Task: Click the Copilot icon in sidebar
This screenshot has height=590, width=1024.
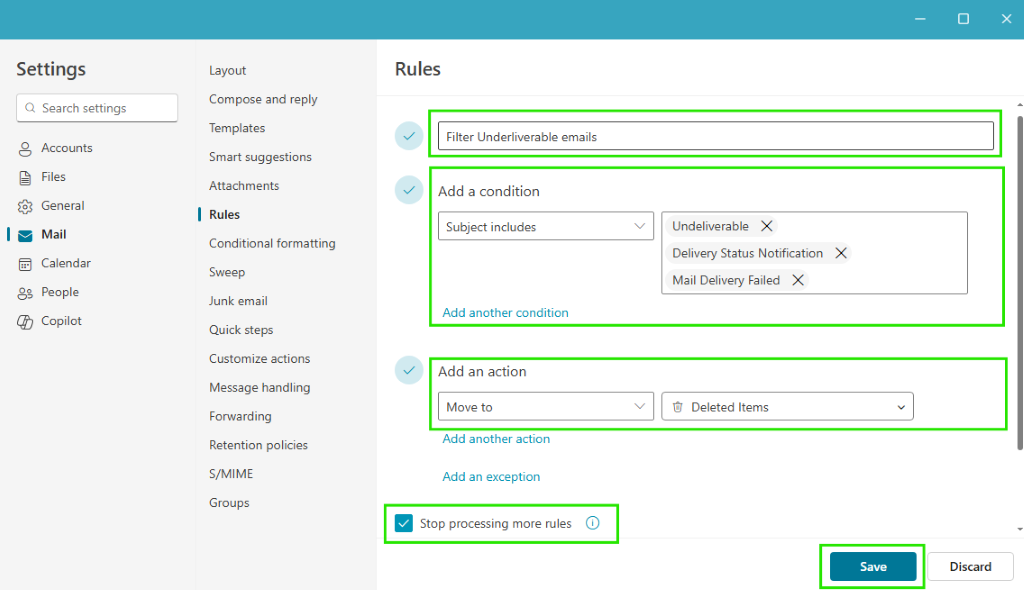Action: 25,321
